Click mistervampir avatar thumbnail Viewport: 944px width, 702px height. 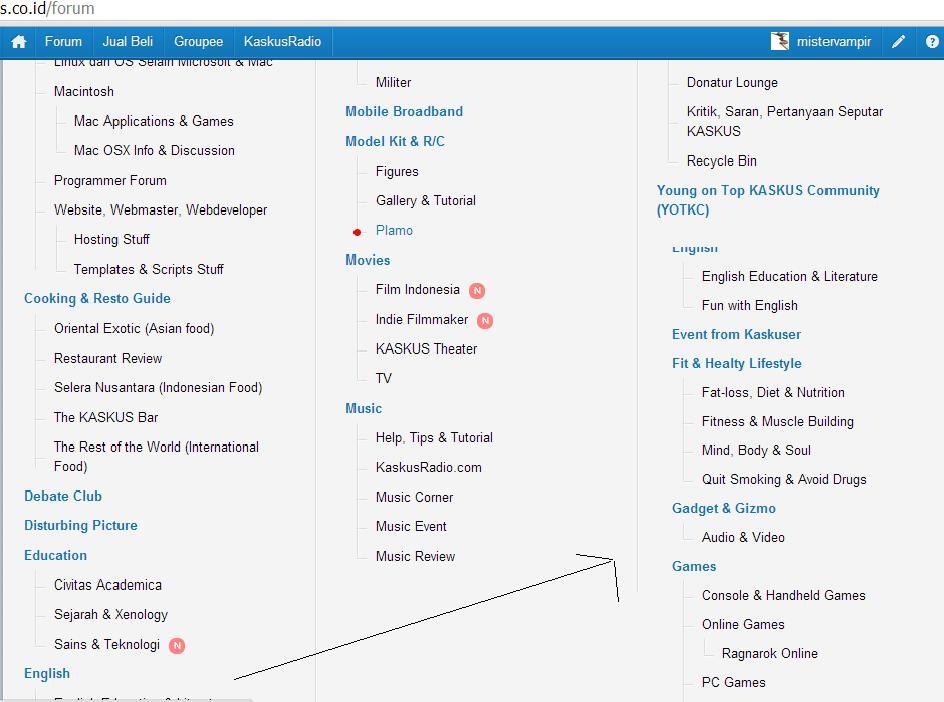(x=780, y=41)
